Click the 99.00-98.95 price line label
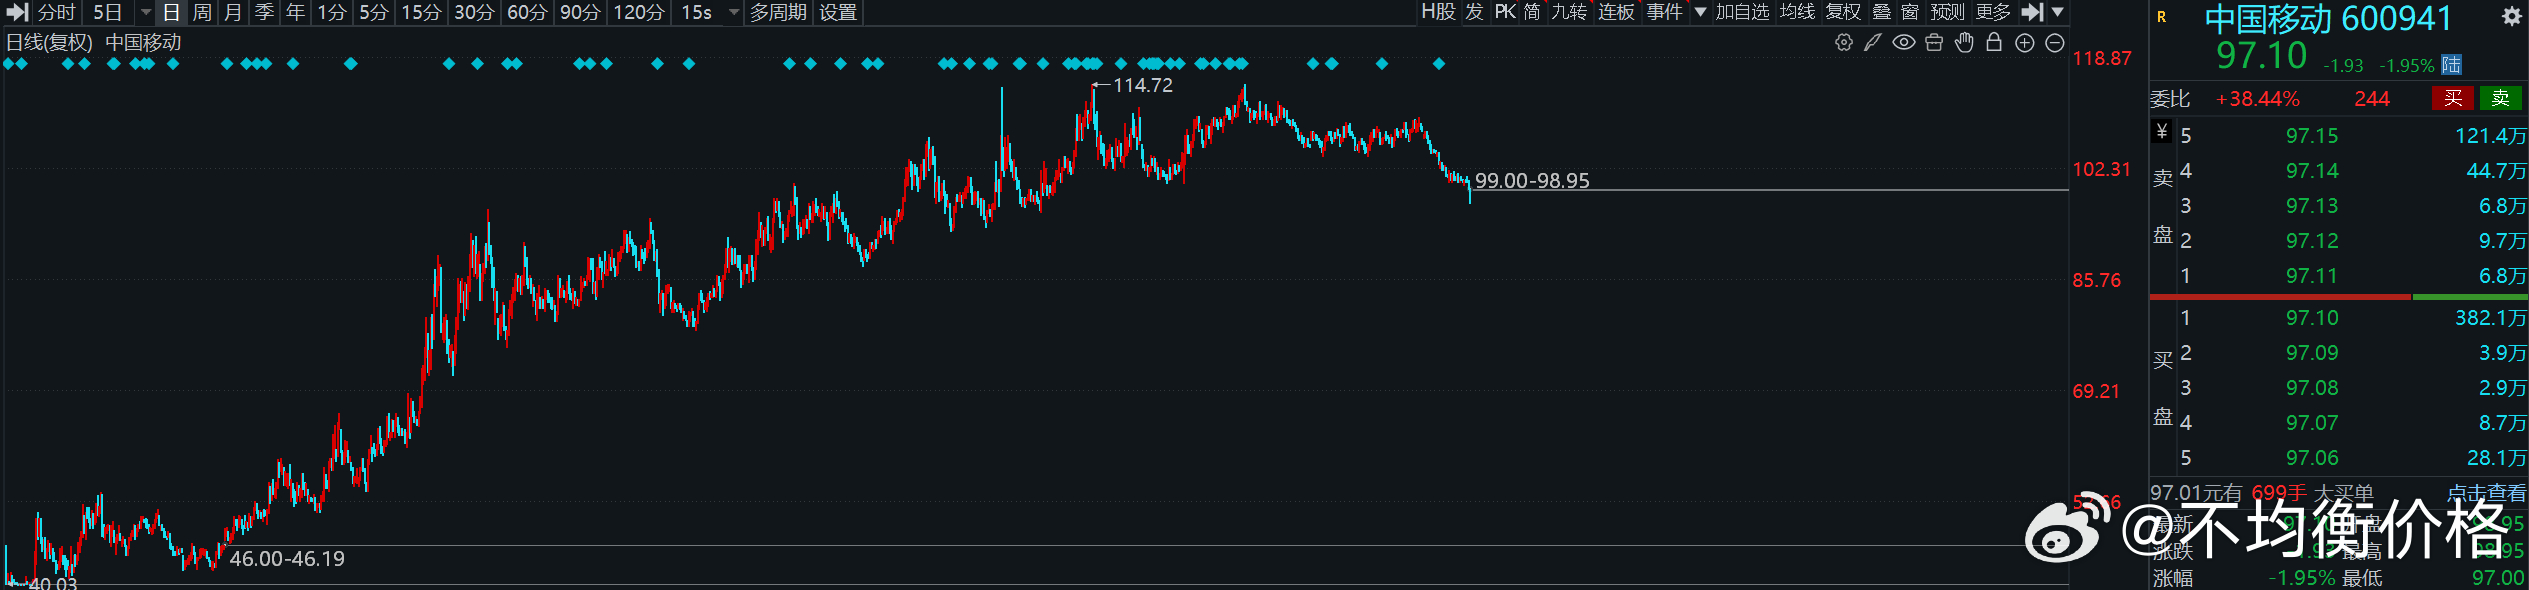The image size is (2529, 590). 1532,181
